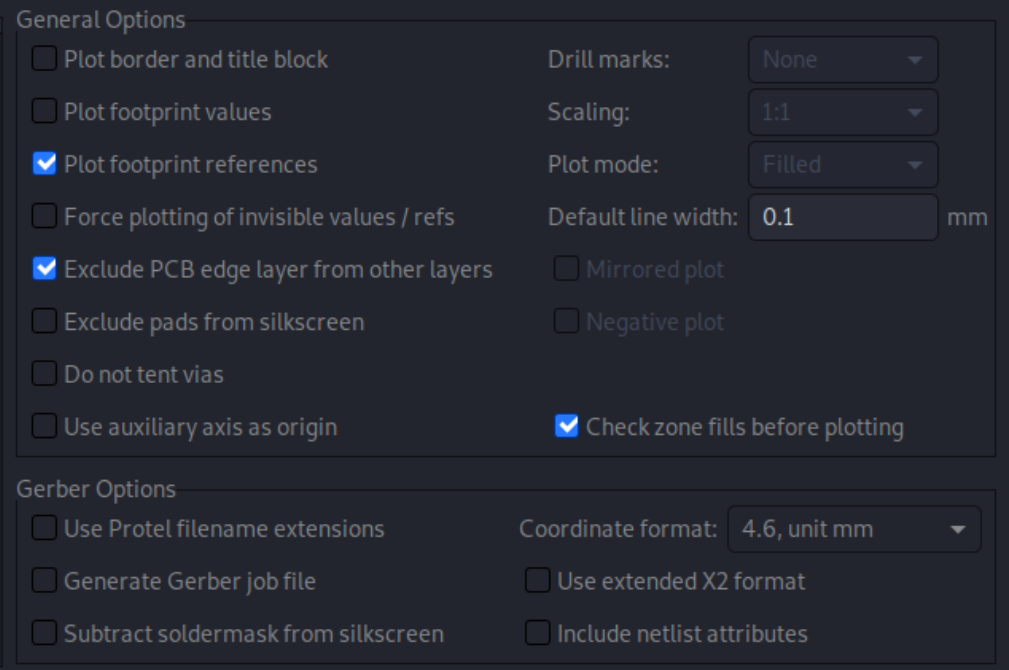Screen dimensions: 1009x670
Task: Open the Plot mode dropdown
Action: tap(843, 164)
